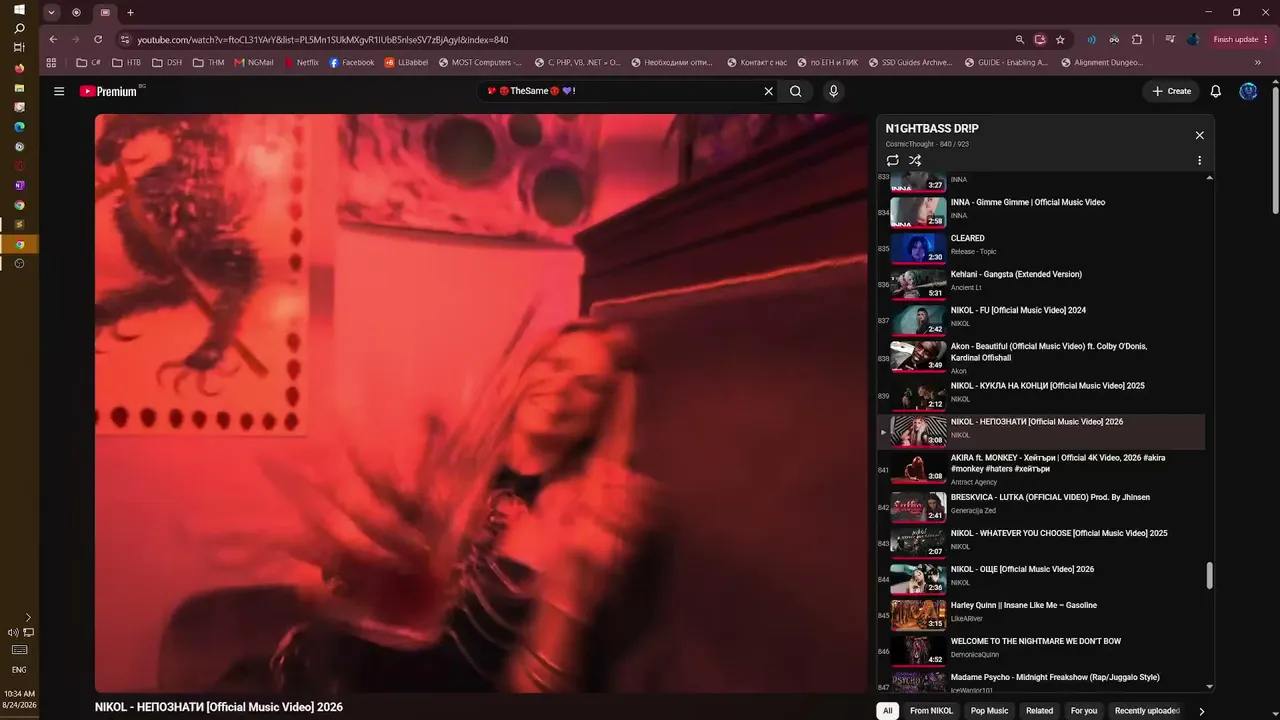The height and width of the screenshot is (720, 1280).
Task: Open browser profile avatar
Action: click(1193, 40)
